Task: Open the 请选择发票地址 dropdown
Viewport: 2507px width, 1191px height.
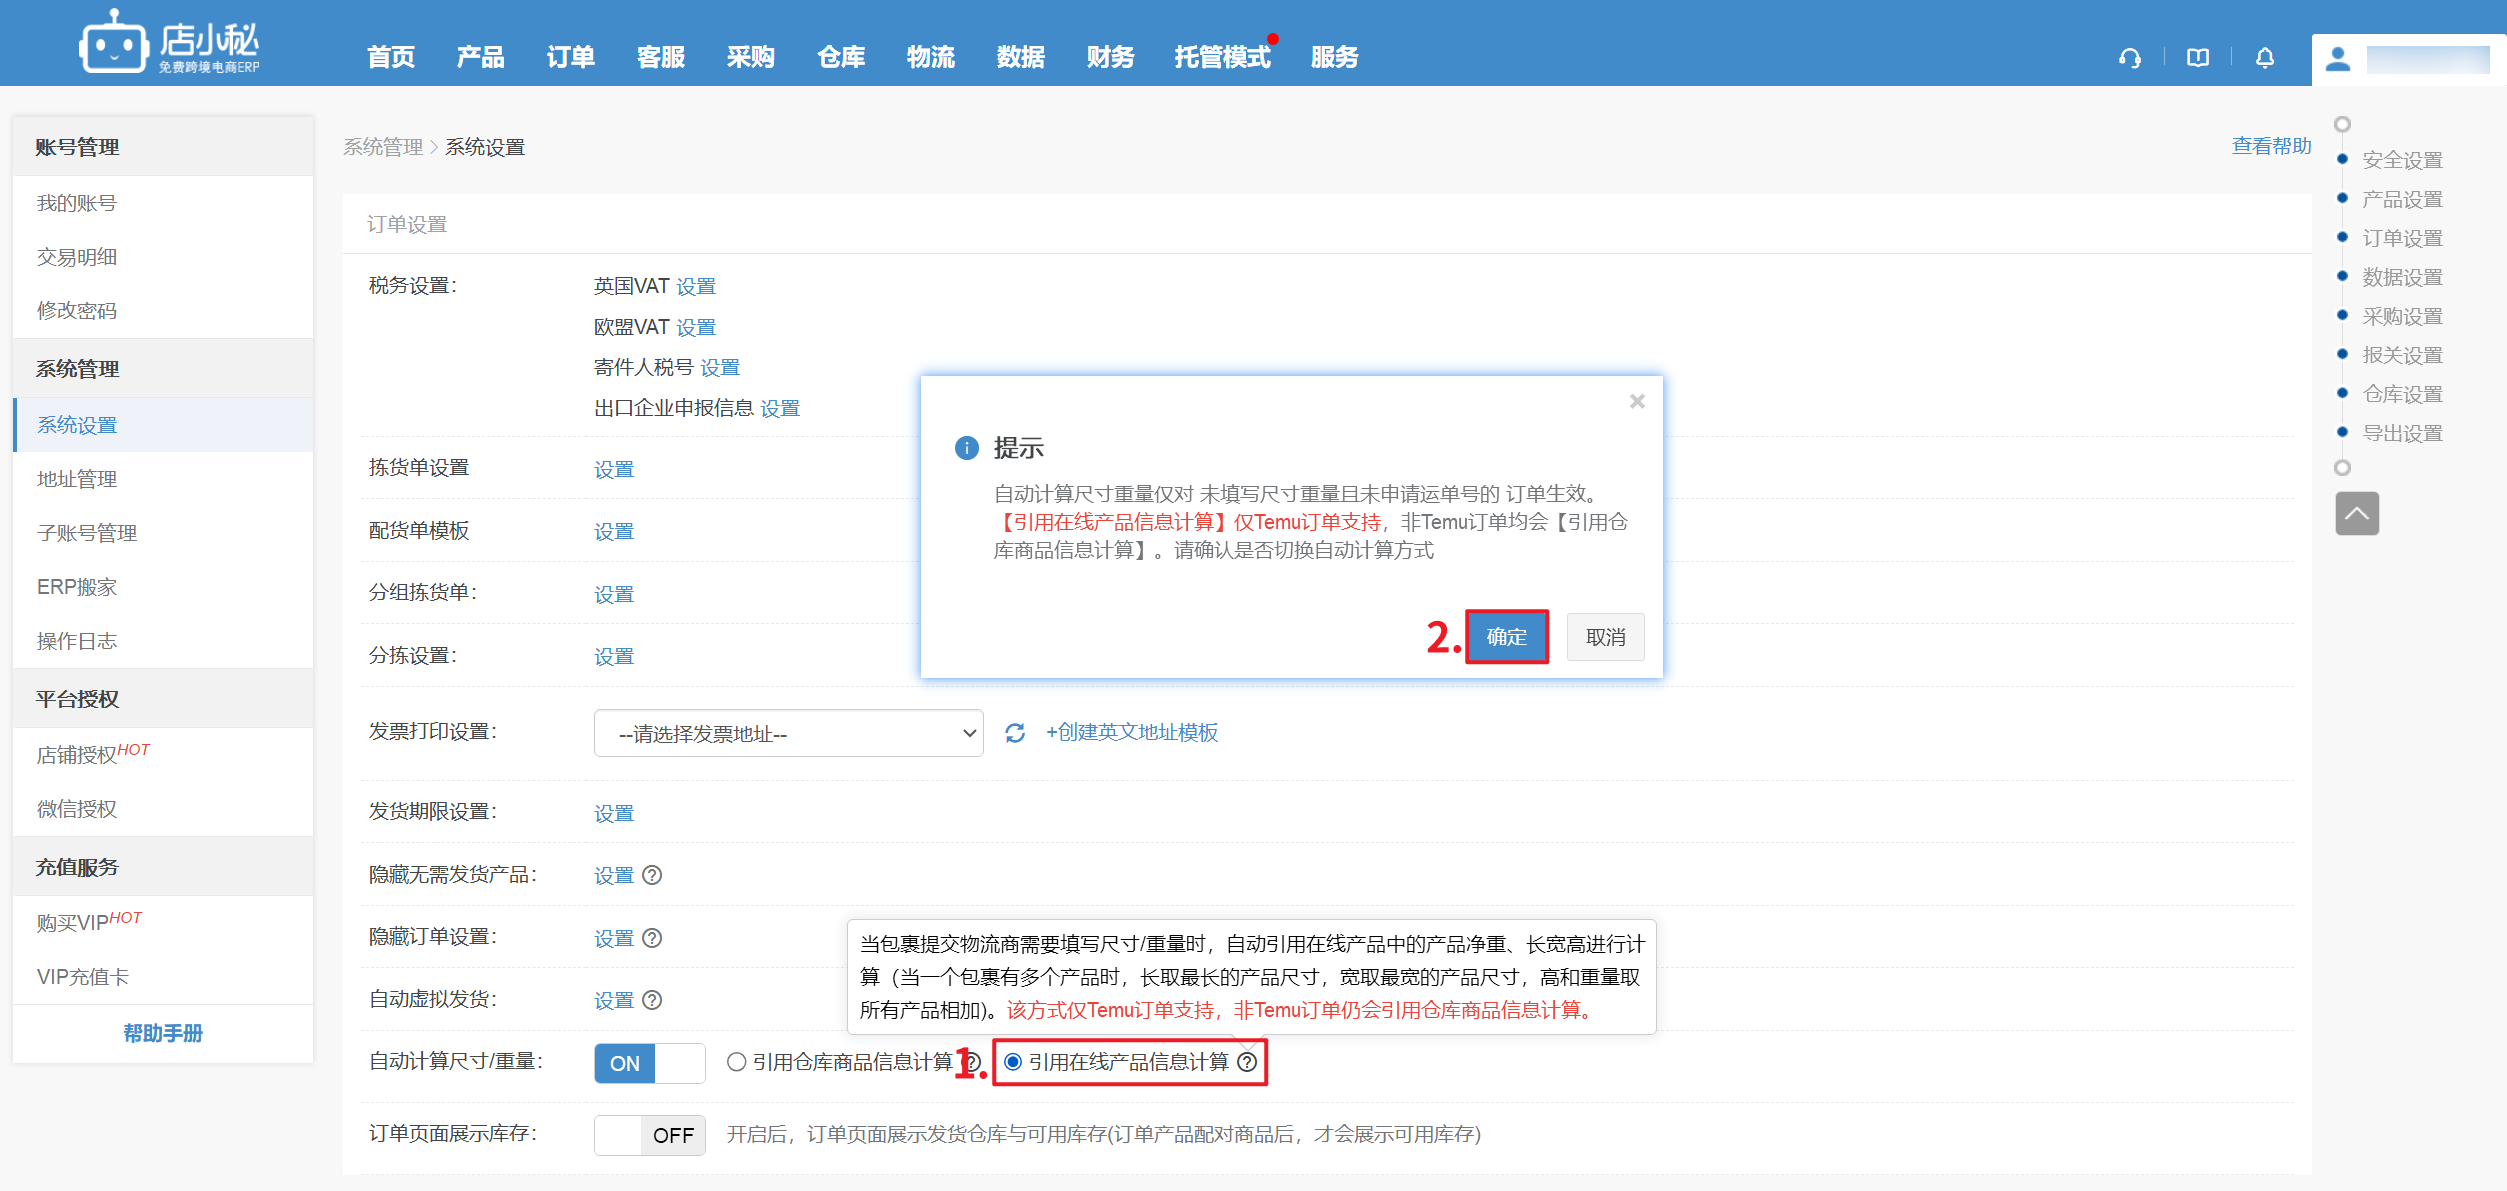Action: 788,733
